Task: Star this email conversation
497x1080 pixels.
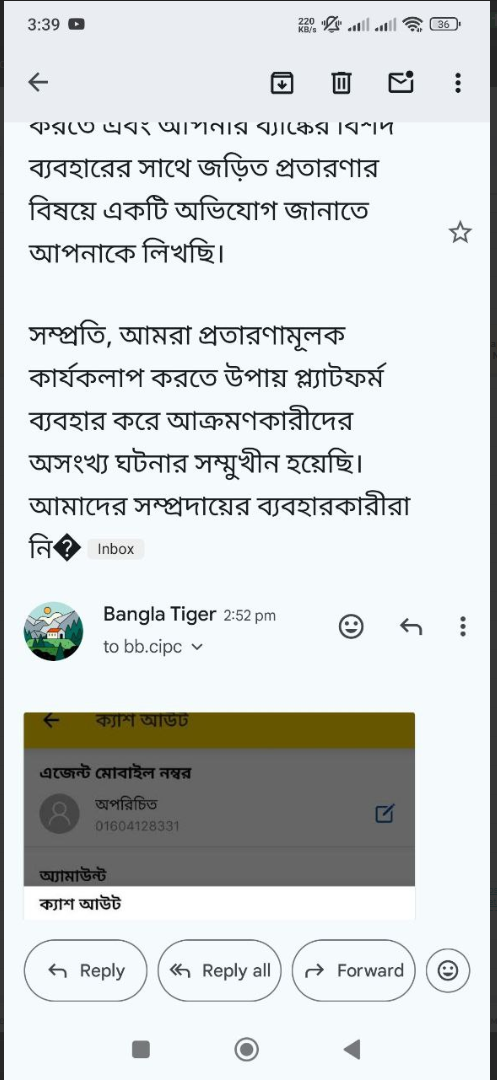Action: coord(460,233)
